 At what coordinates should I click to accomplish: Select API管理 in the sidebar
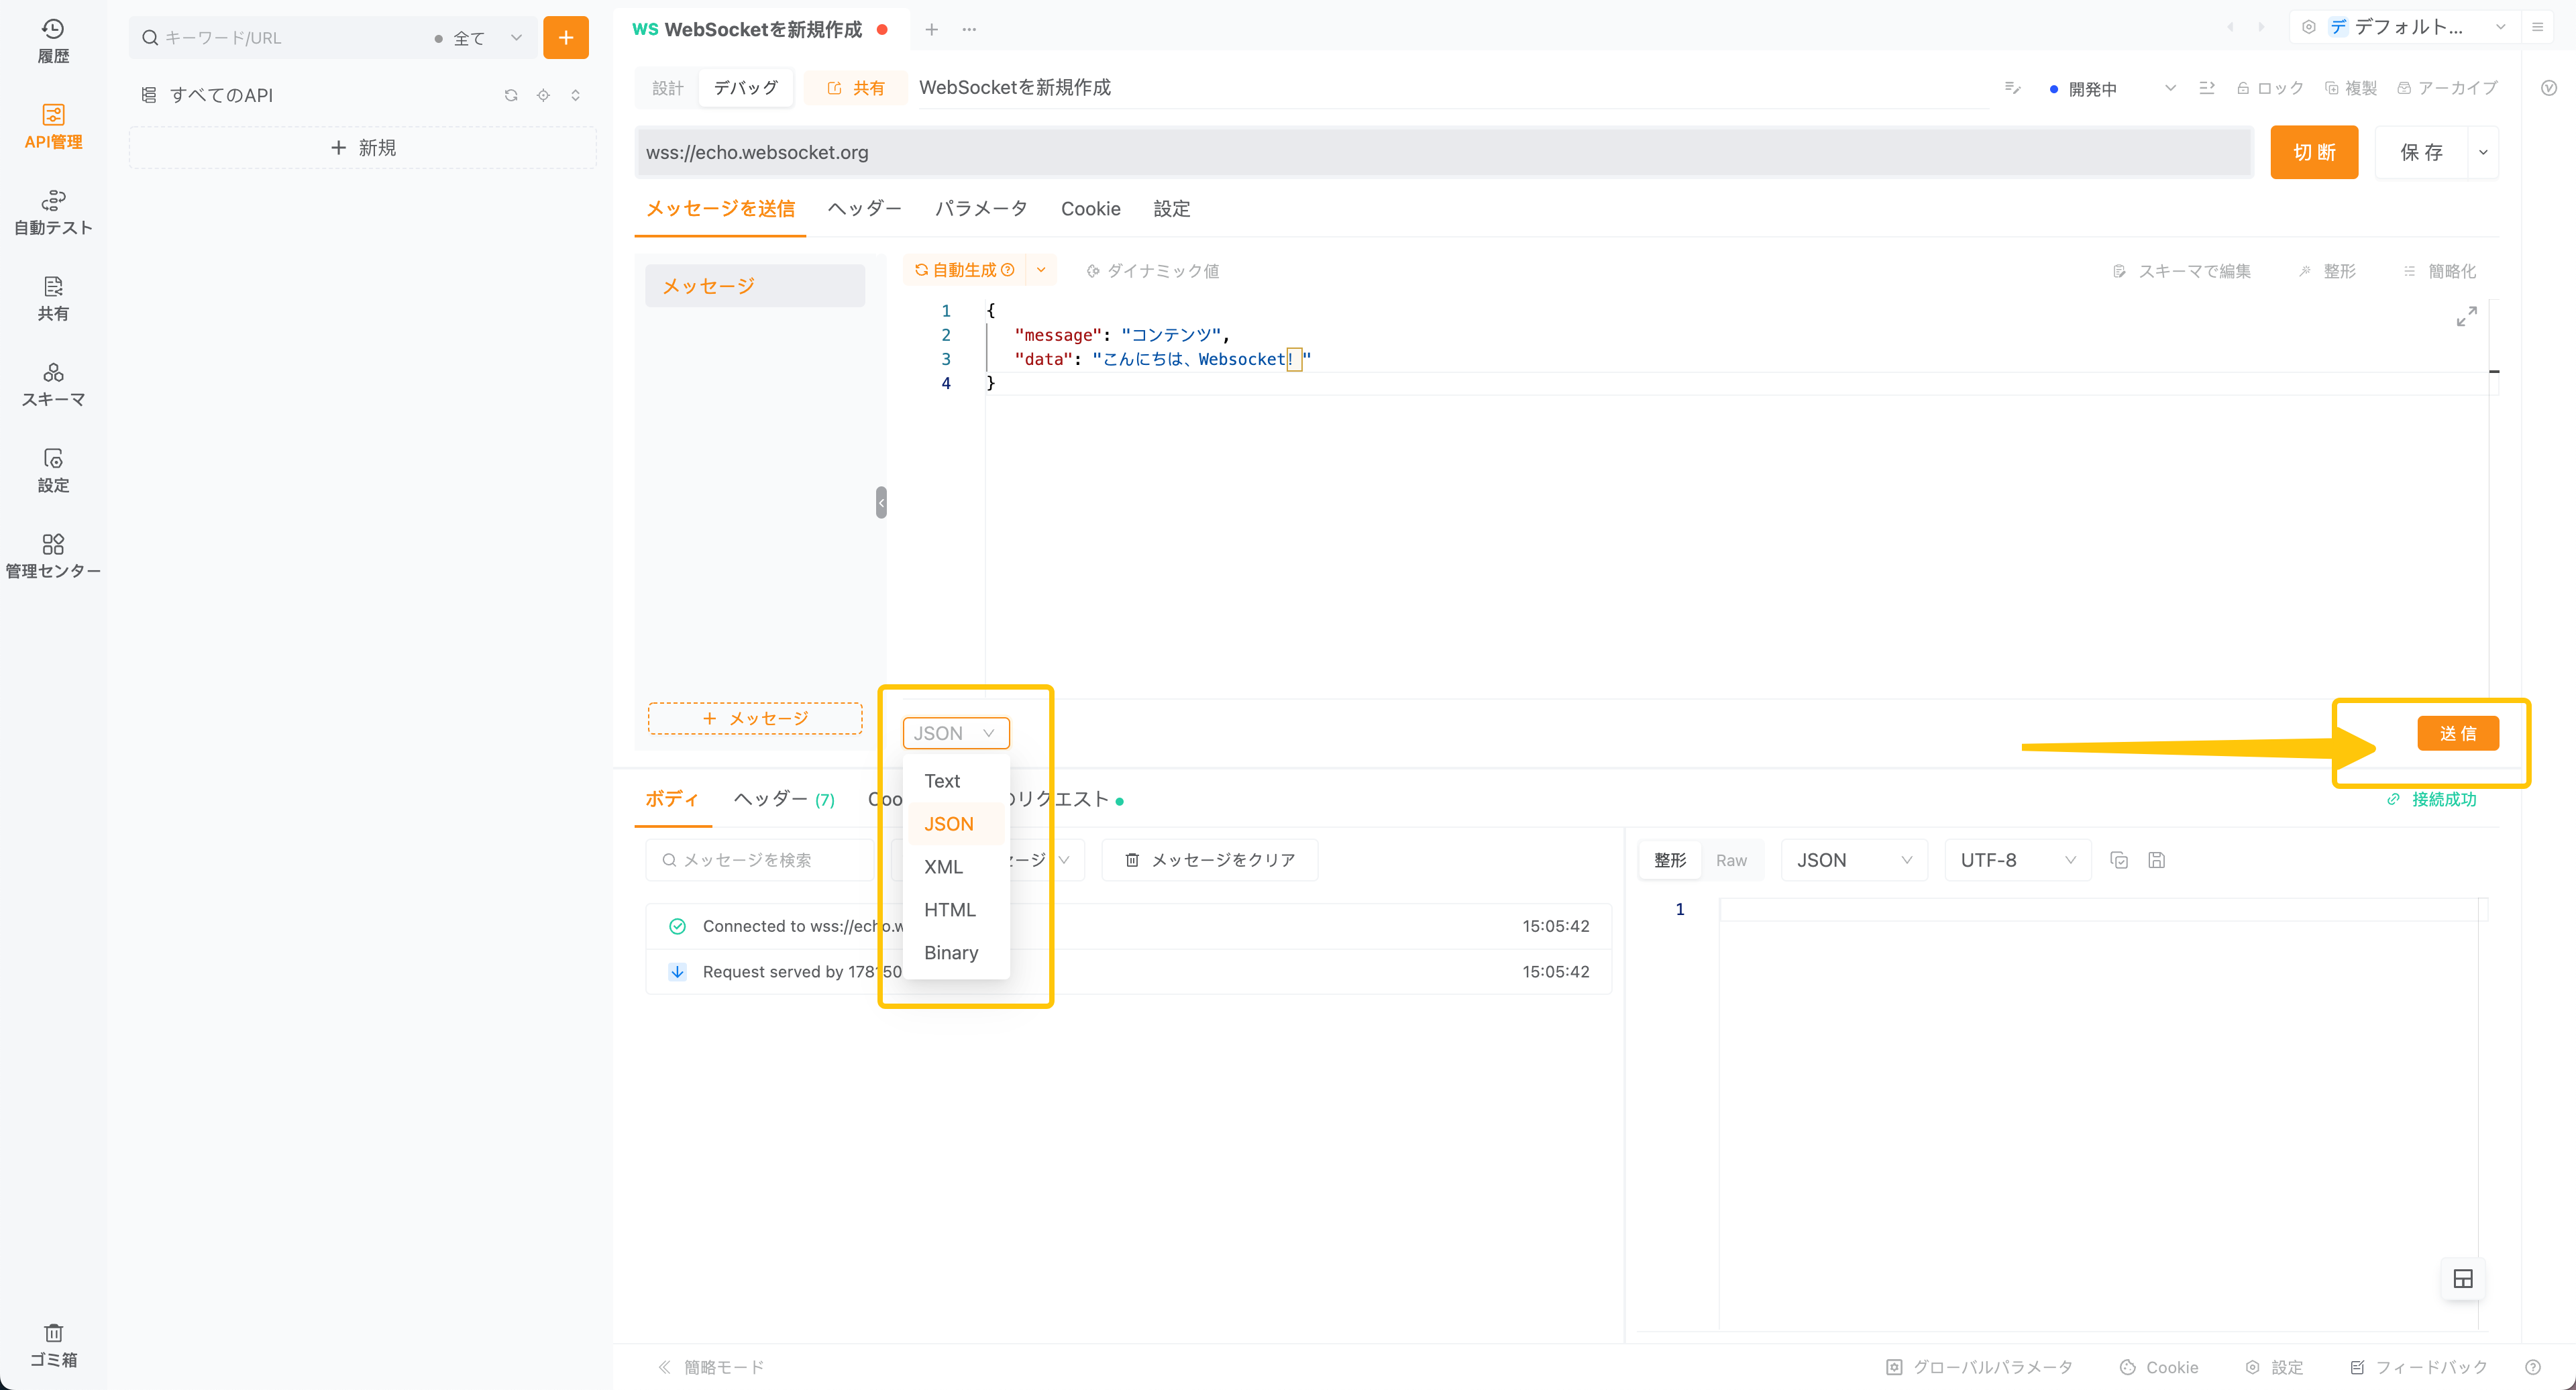[x=53, y=127]
